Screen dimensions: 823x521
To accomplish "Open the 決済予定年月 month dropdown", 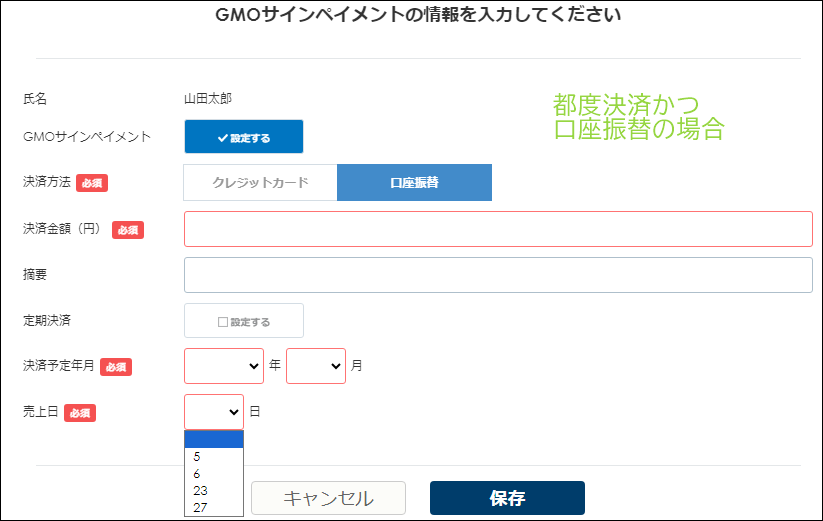I will pos(316,366).
